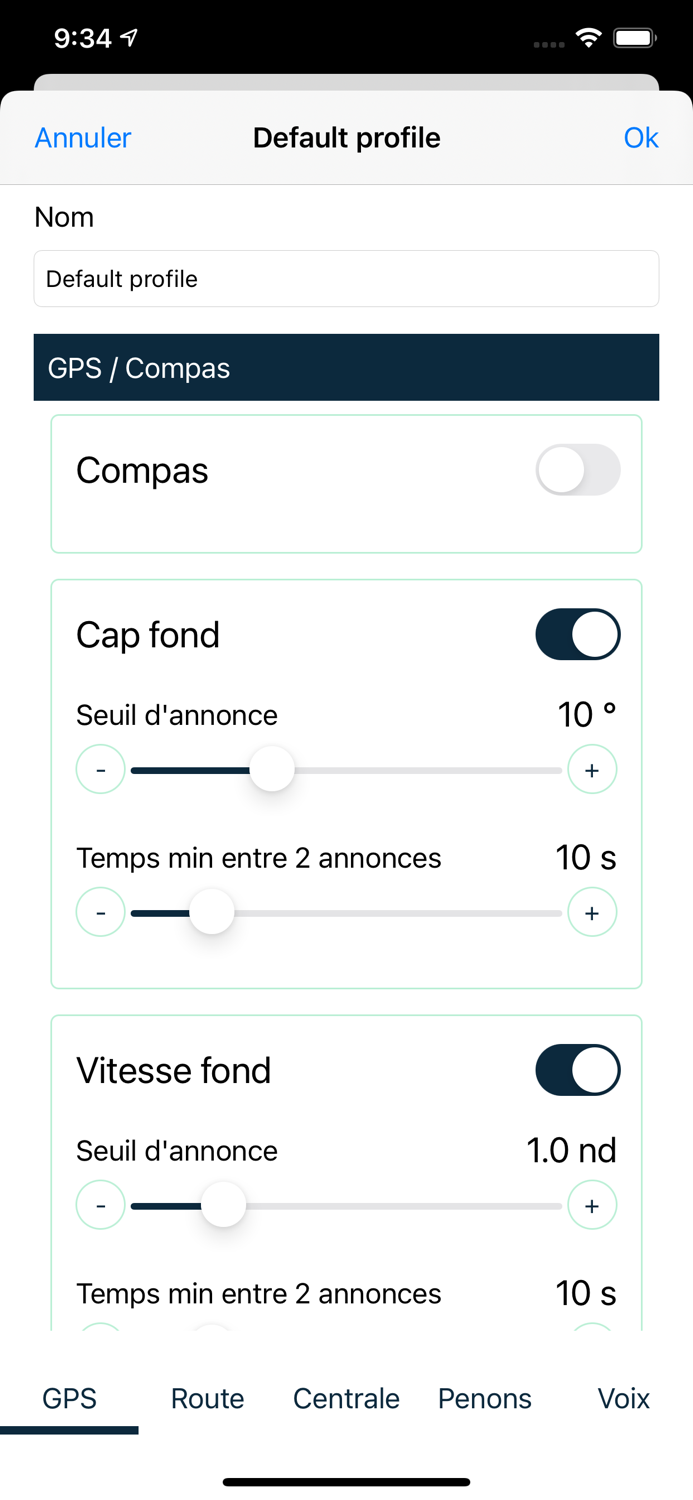Select the Voix tab
The width and height of the screenshot is (693, 1500).
pyautogui.click(x=624, y=1398)
